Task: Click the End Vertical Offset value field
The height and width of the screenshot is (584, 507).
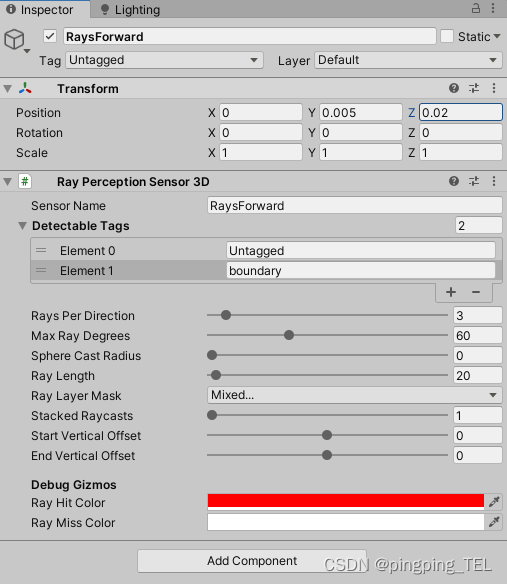Action: coord(478,456)
